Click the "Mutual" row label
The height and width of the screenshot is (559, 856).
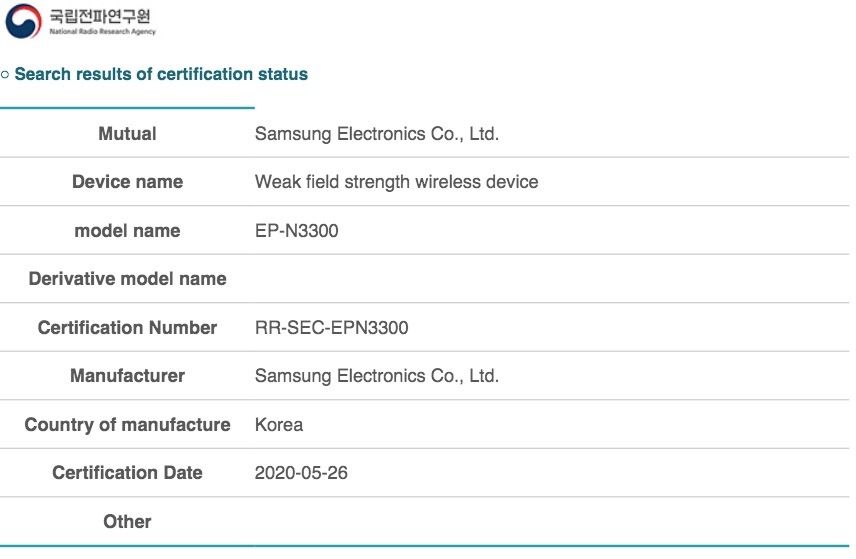click(127, 133)
